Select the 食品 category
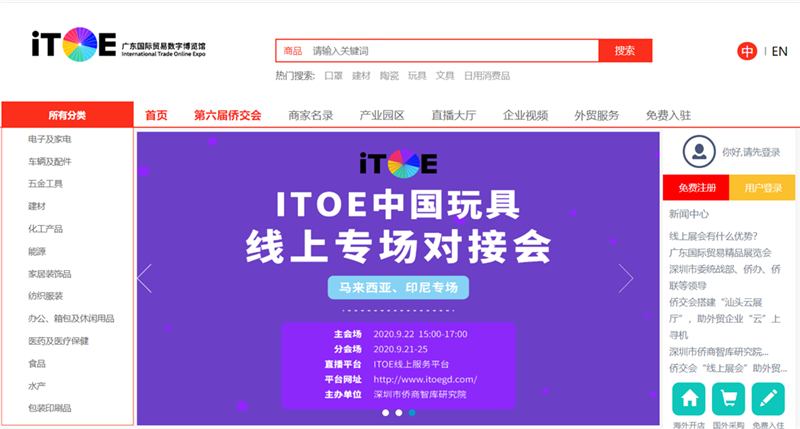This screenshot has width=800, height=429. pyautogui.click(x=37, y=363)
